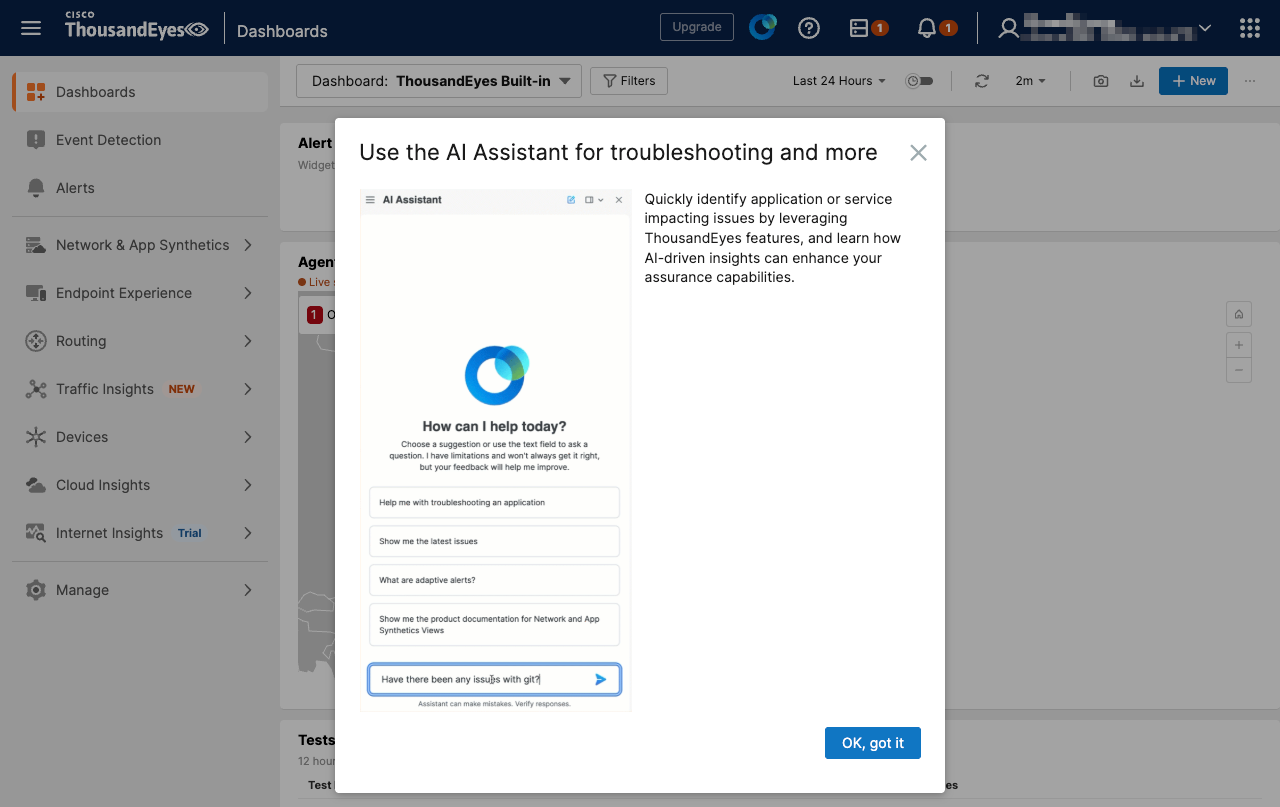Click the download dashboard icon
The height and width of the screenshot is (807, 1280).
(1136, 81)
